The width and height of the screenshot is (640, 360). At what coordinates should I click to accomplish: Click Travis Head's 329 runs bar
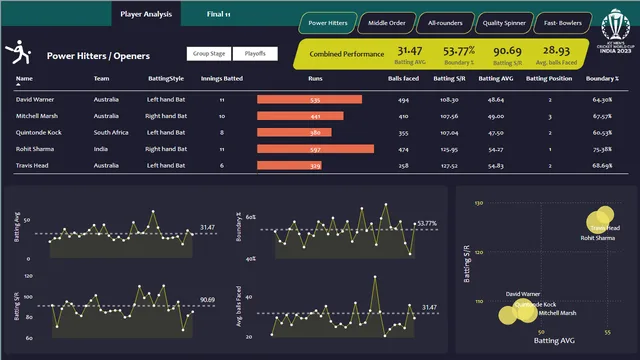tap(289, 165)
